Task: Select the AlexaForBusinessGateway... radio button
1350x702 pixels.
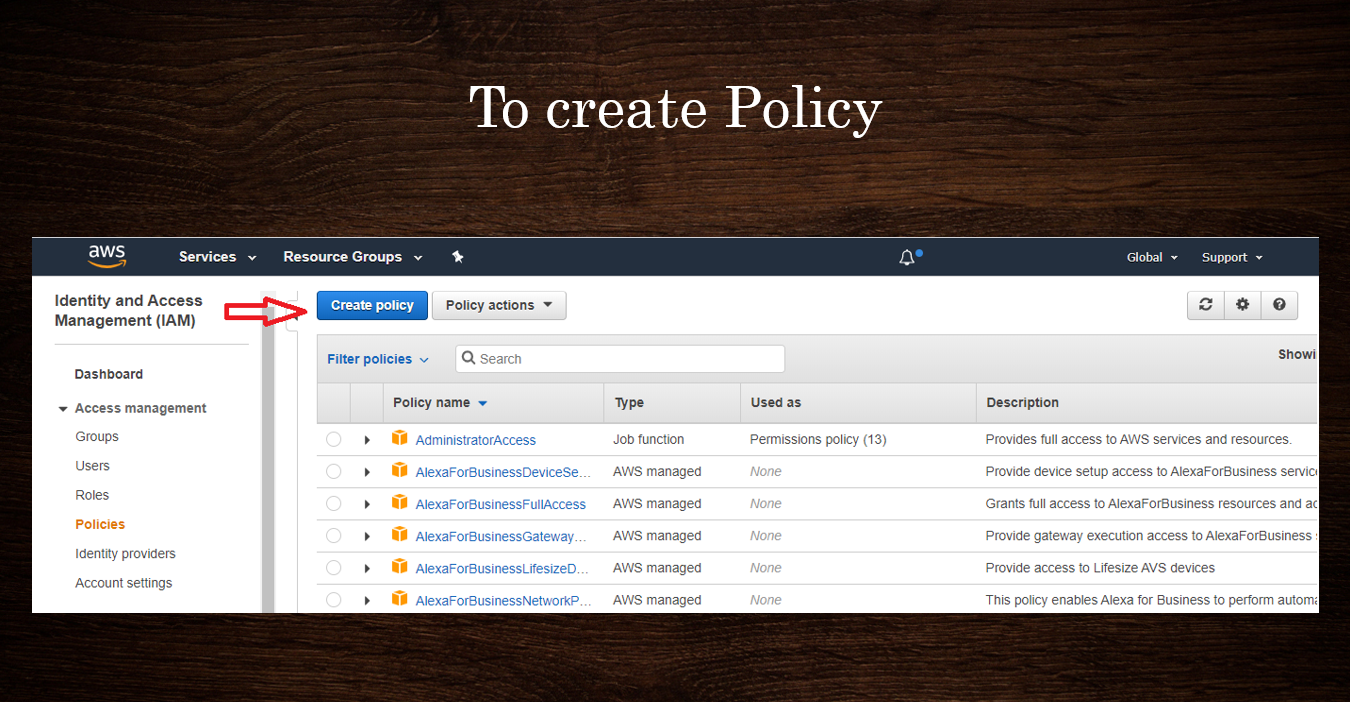Action: [x=334, y=535]
